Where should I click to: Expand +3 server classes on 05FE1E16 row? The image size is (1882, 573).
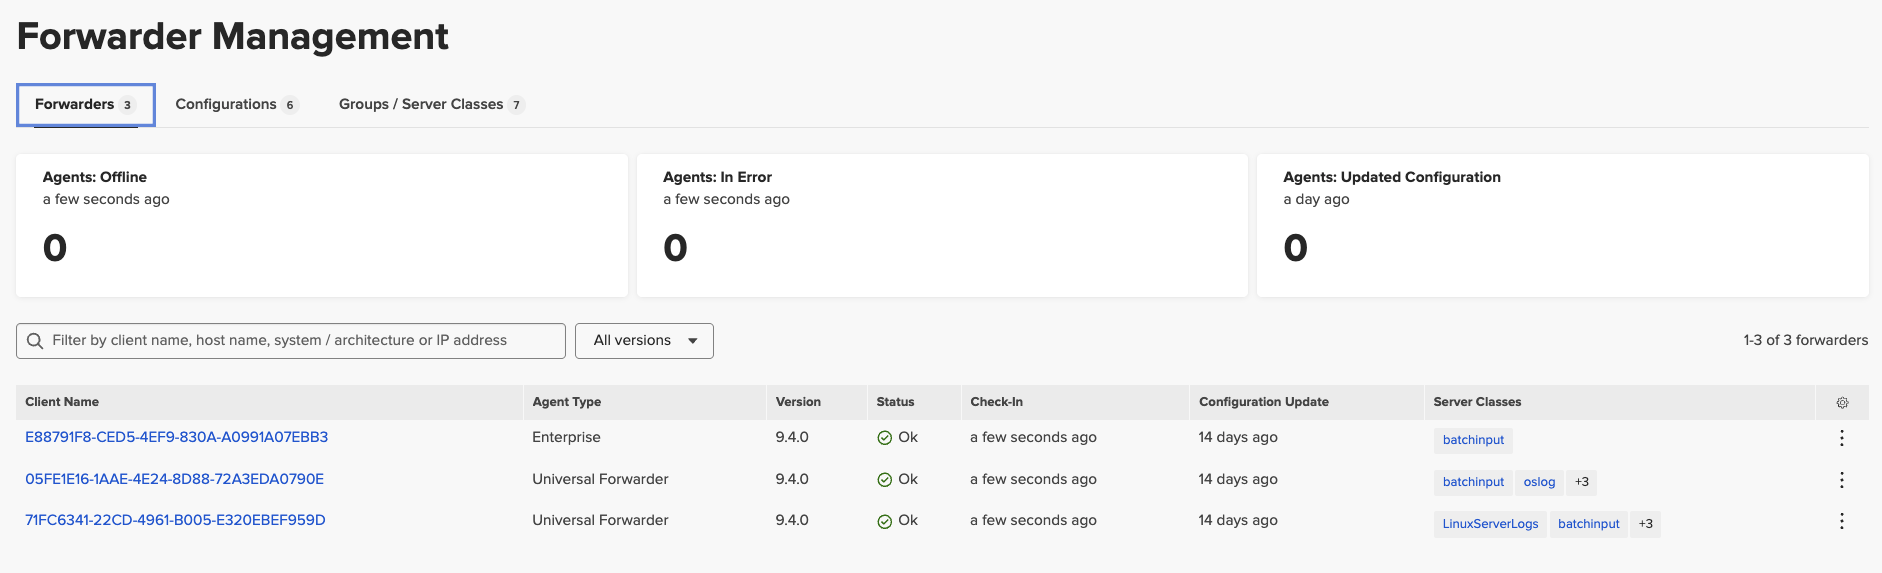click(x=1581, y=482)
